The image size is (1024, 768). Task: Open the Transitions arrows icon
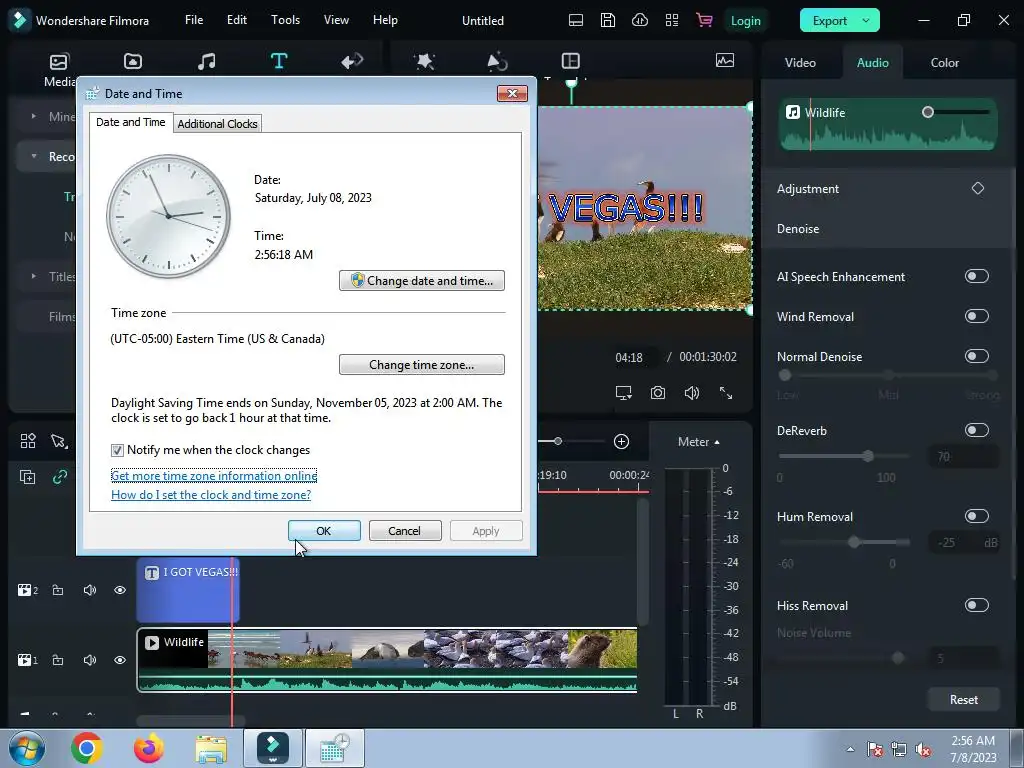click(352, 61)
